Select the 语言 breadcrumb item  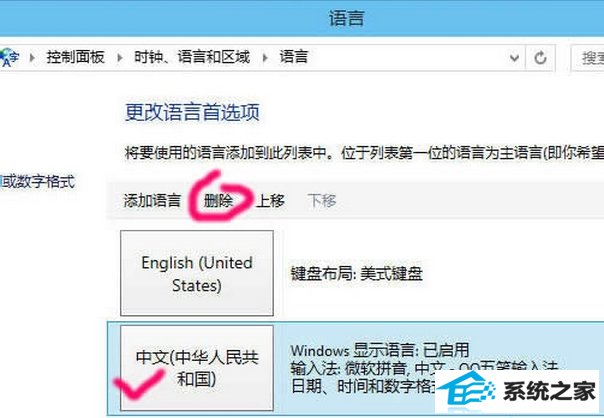(294, 57)
